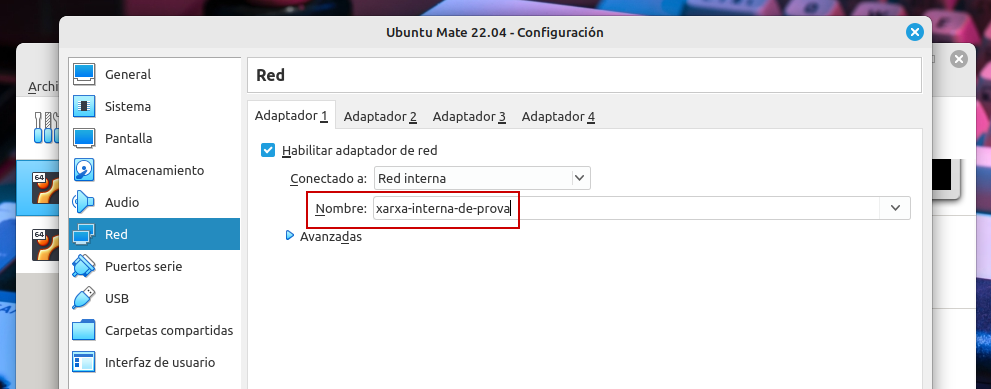
Task: Click the Sistema label in sidebar
Action: click(128, 106)
